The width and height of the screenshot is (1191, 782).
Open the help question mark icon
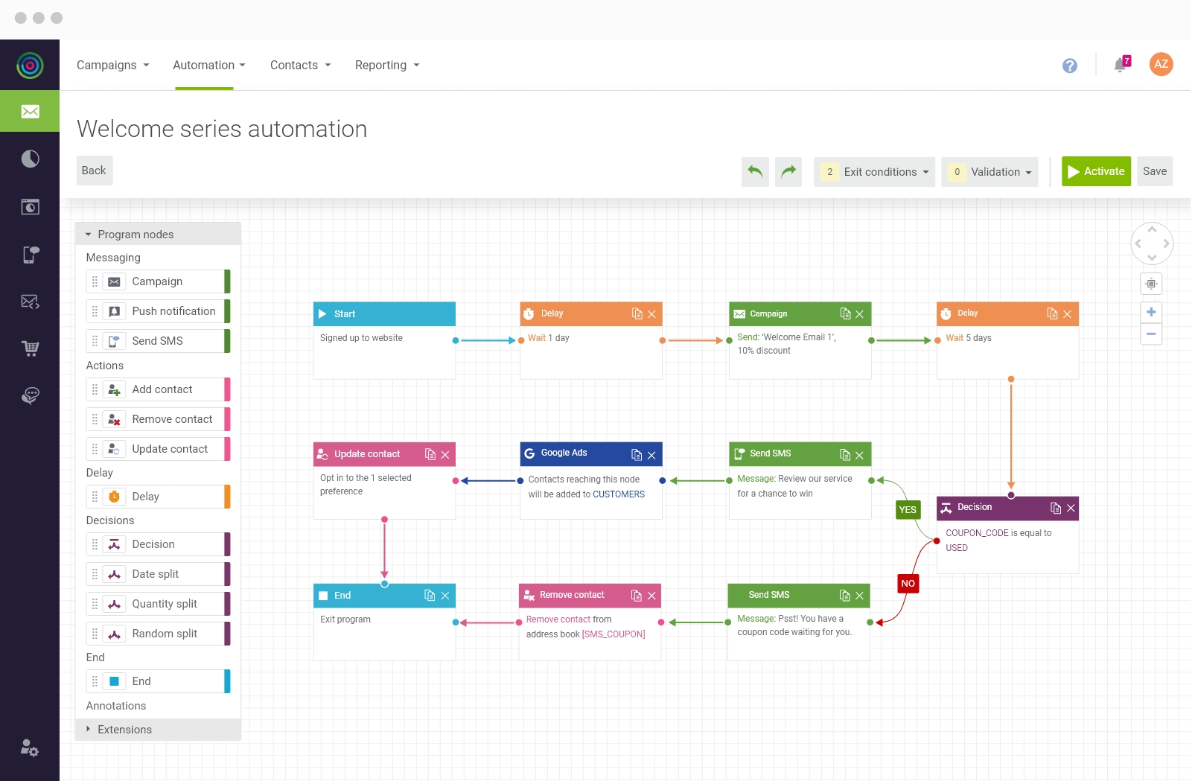(x=1069, y=66)
